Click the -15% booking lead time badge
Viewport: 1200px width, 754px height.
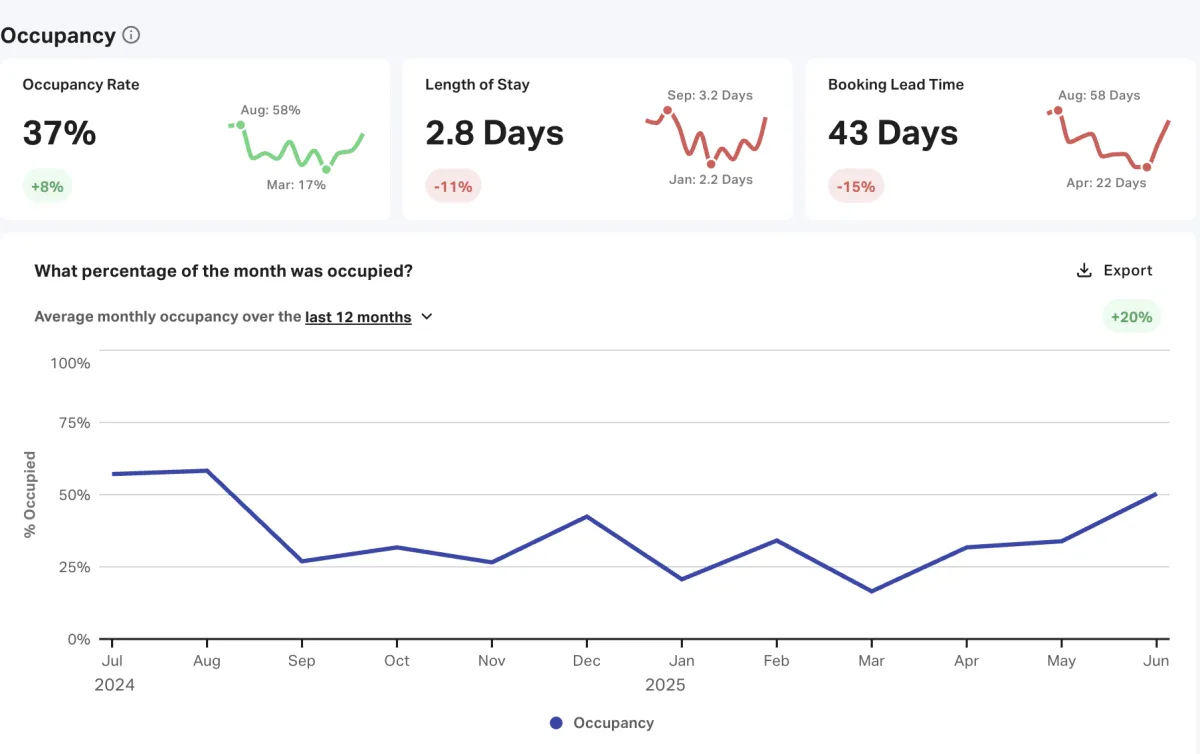point(856,186)
